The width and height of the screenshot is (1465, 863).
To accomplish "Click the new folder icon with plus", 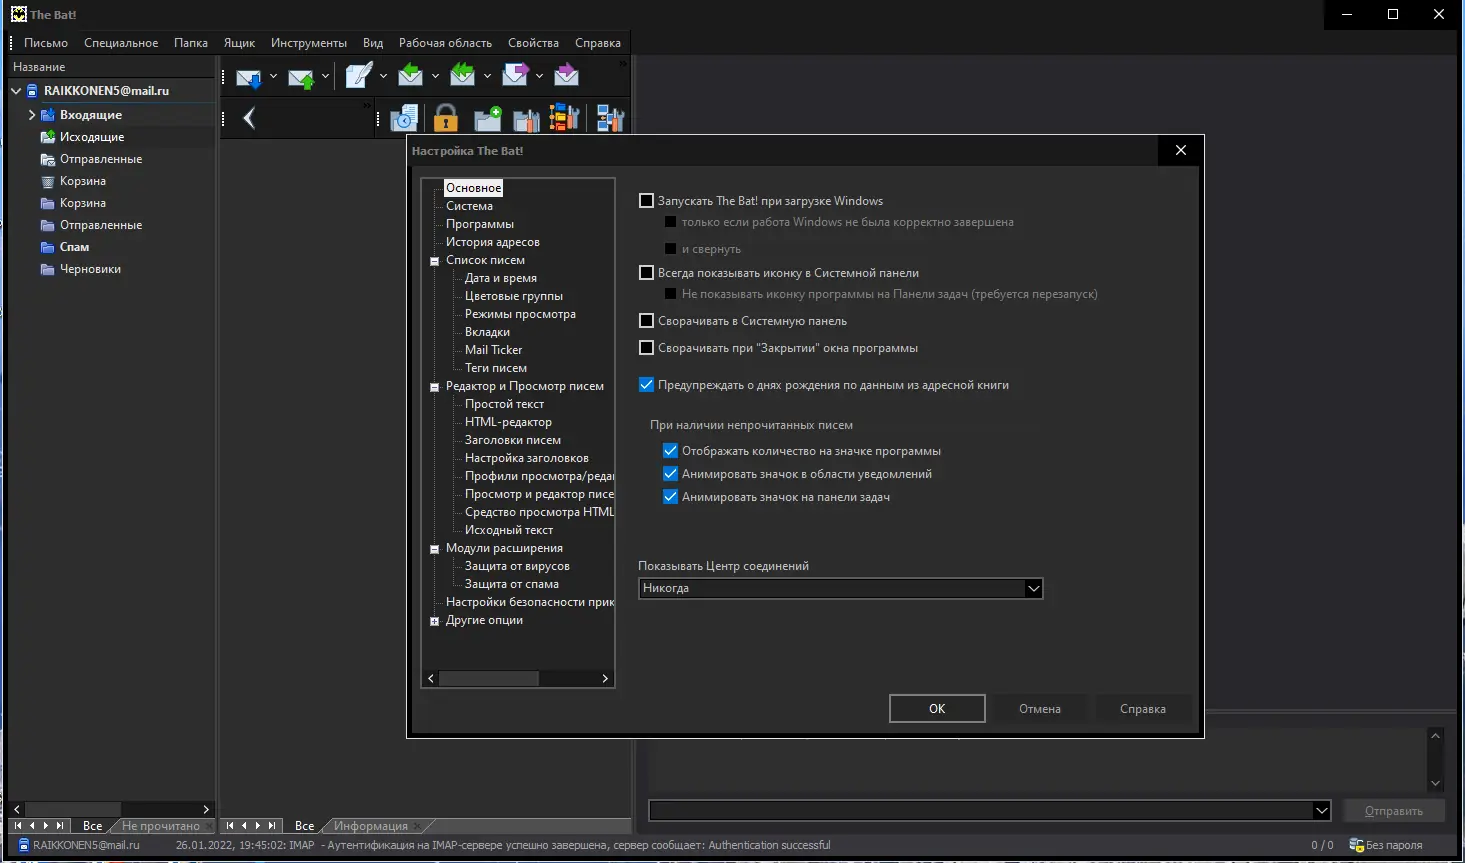I will (x=487, y=119).
